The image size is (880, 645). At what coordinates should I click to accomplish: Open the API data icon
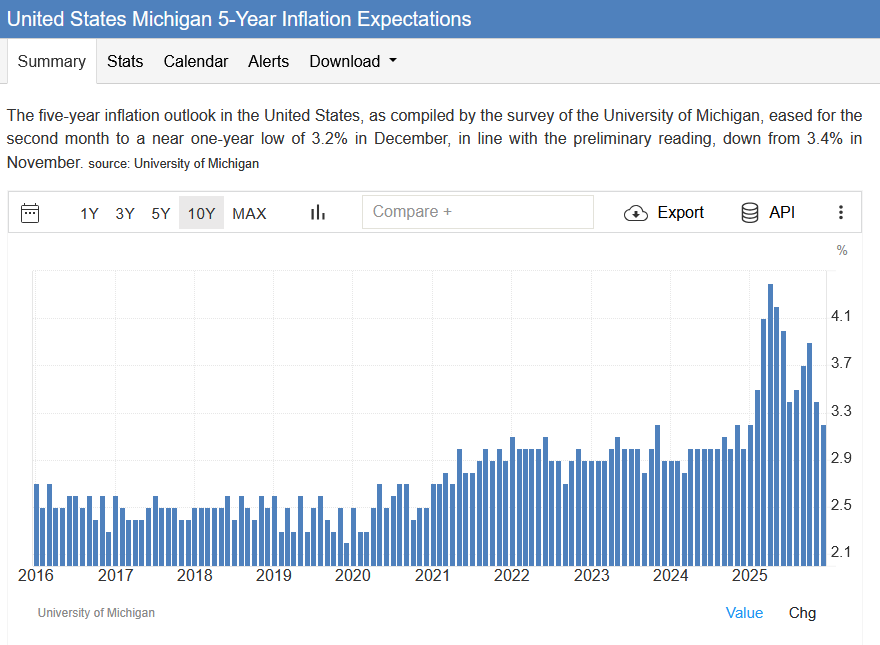tap(750, 212)
